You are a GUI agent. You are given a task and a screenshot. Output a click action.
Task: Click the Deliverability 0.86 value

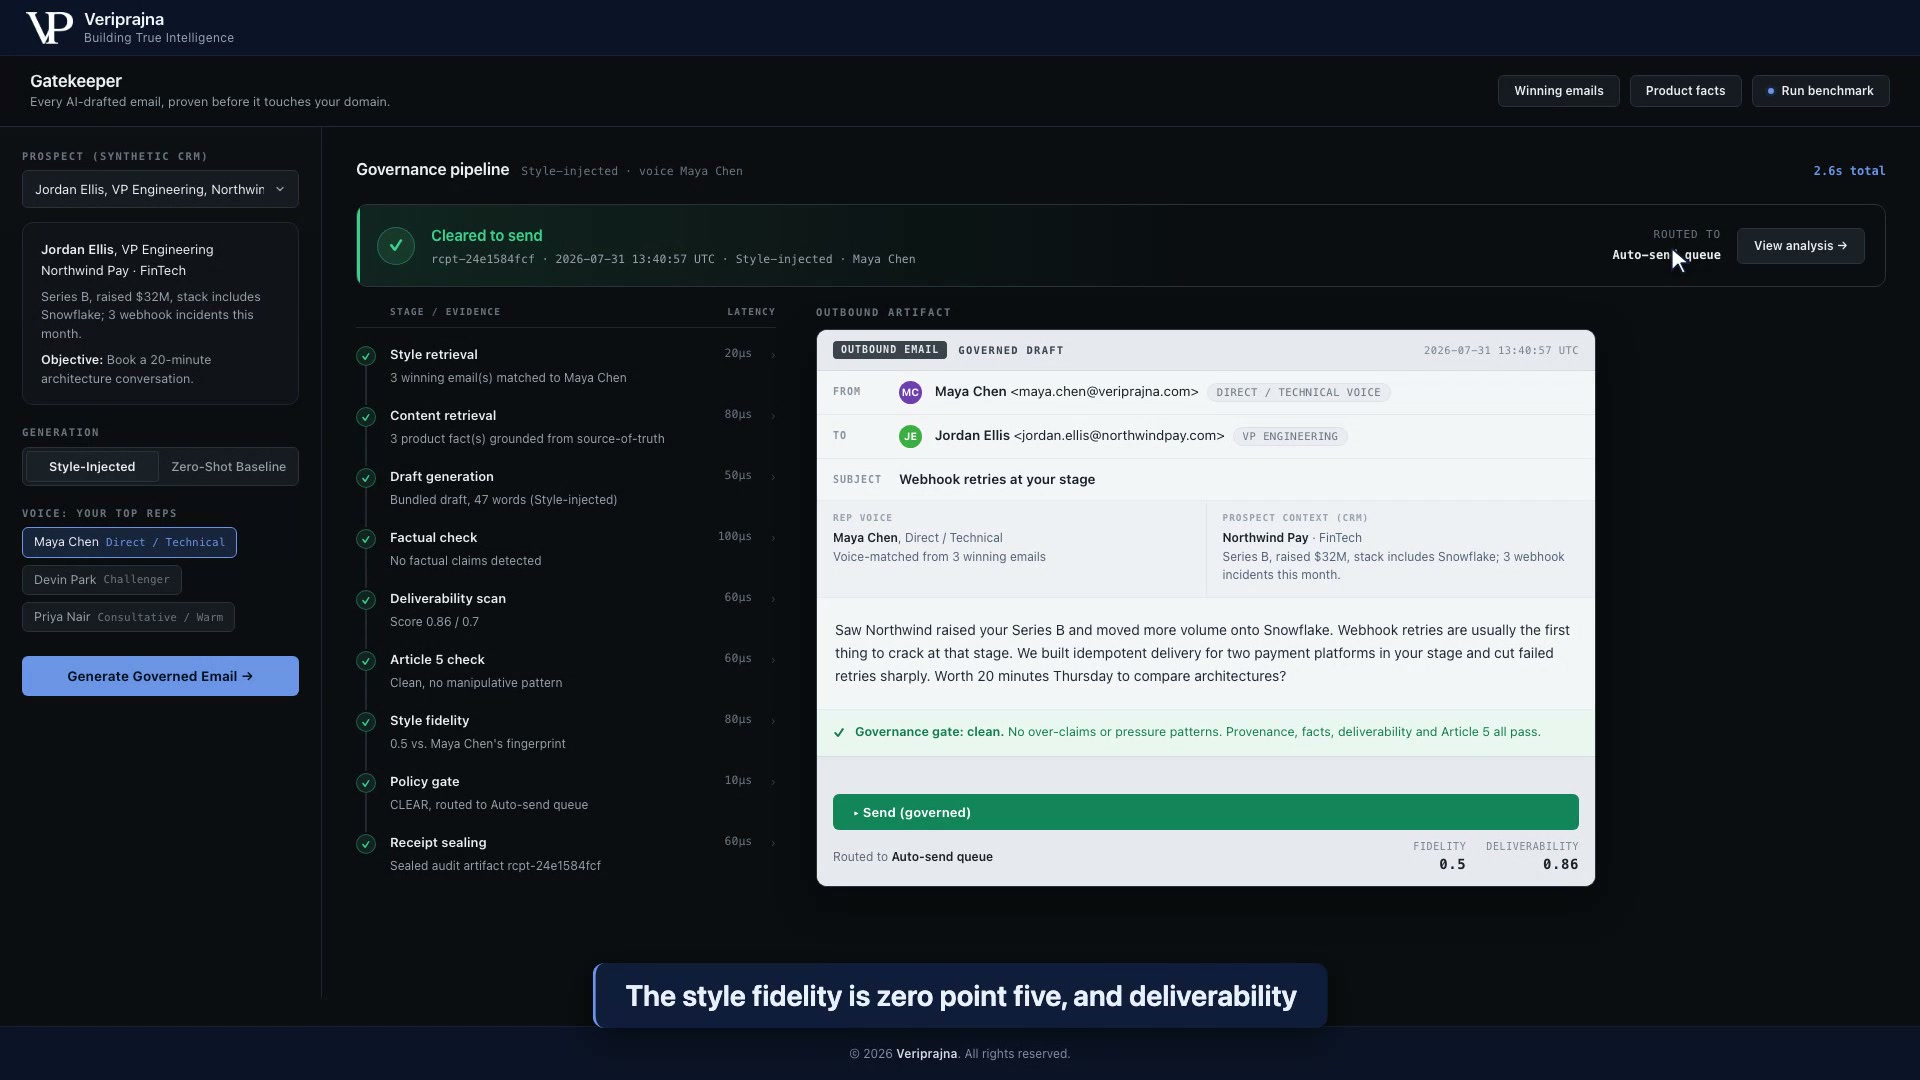tap(1560, 865)
